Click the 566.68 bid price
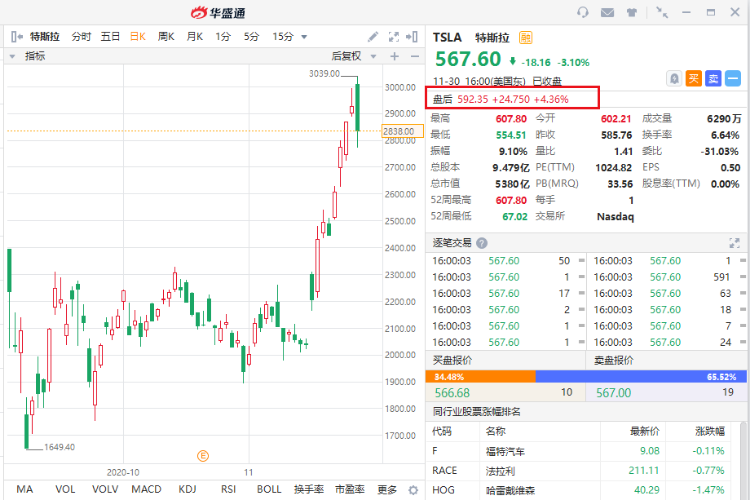 pyautogui.click(x=452, y=393)
